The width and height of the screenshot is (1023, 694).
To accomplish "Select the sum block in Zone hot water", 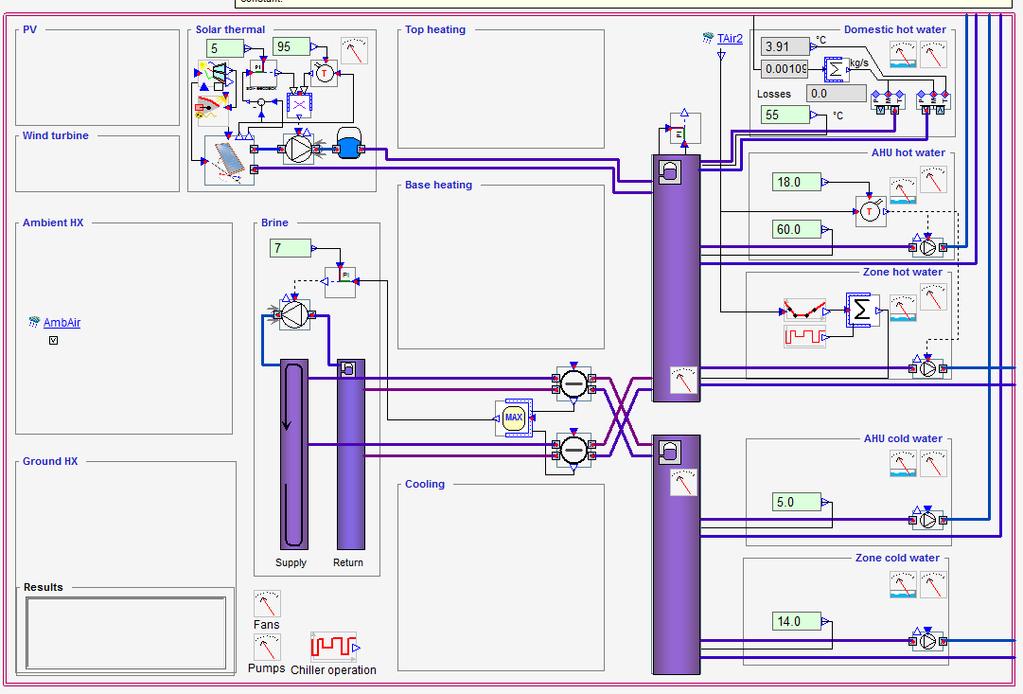I will click(862, 310).
